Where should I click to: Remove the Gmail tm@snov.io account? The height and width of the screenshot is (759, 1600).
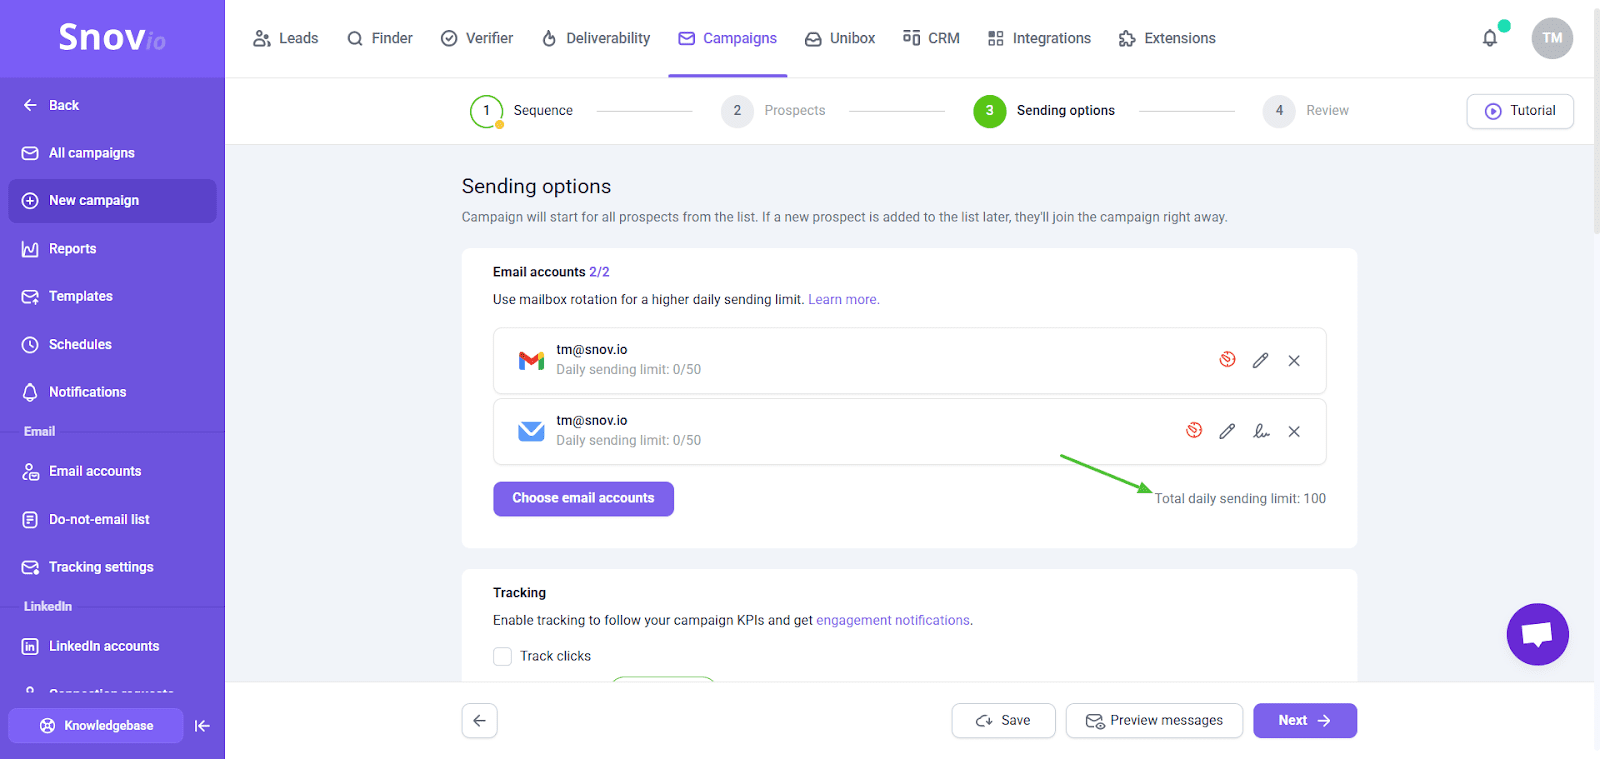click(x=1294, y=361)
